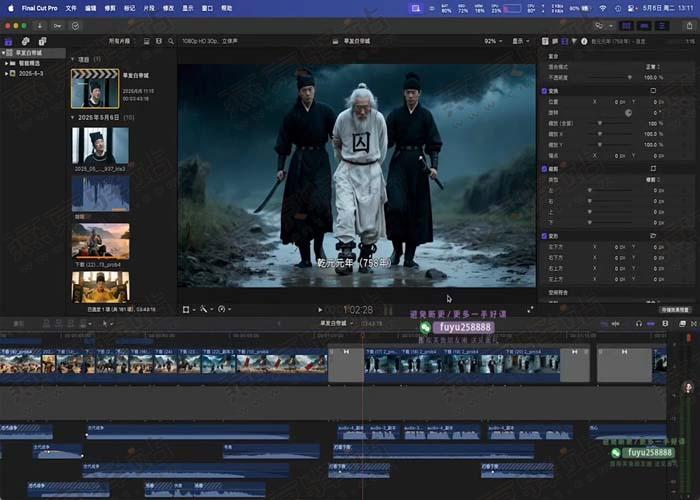This screenshot has height=500, width=700.
Task: Select the emperor in yellow robe thumbnail
Action: (x=101, y=288)
